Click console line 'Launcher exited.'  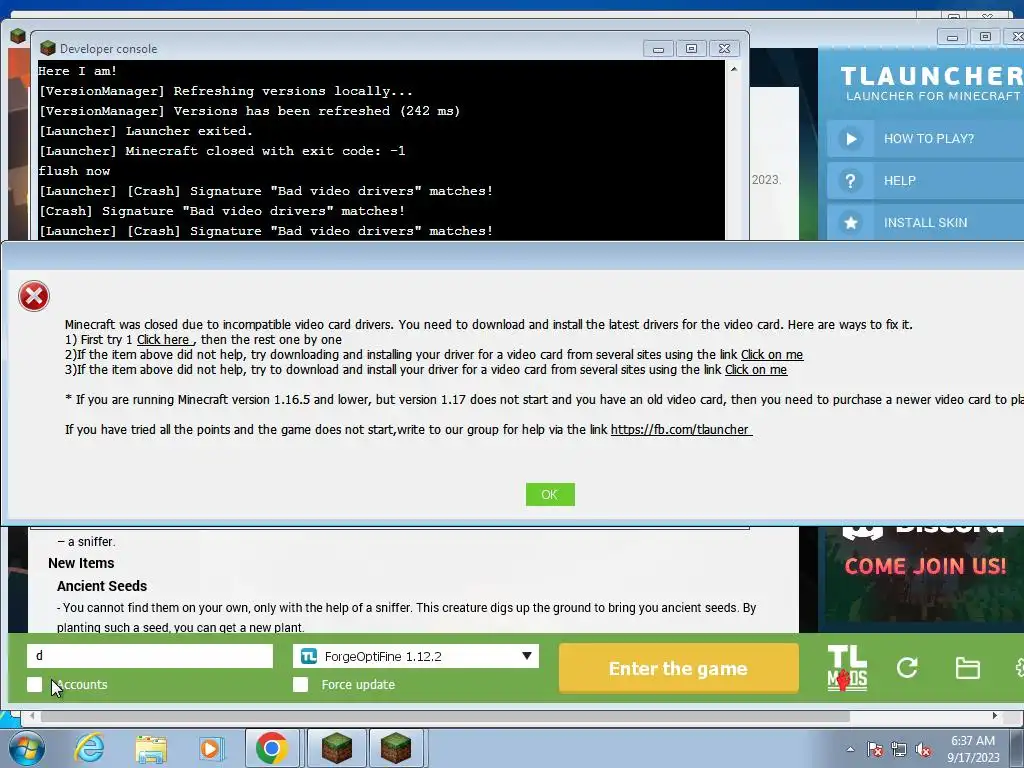[x=189, y=131]
